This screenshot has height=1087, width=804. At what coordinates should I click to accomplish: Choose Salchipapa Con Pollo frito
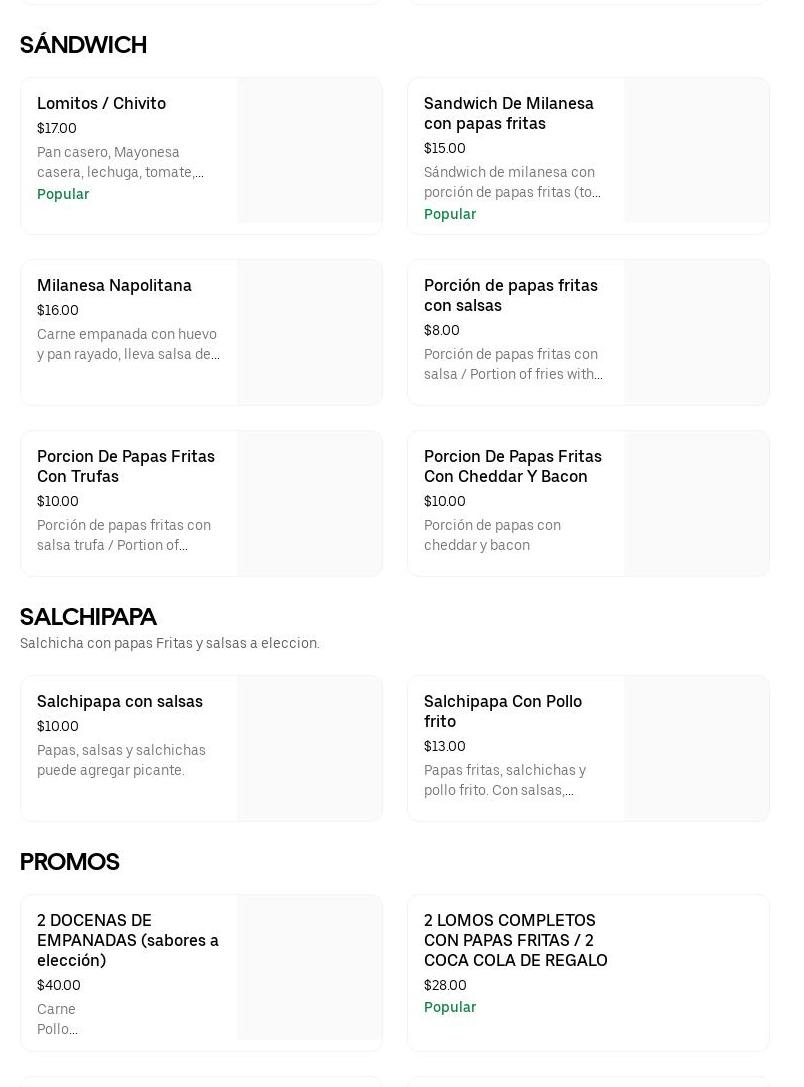click(x=502, y=711)
